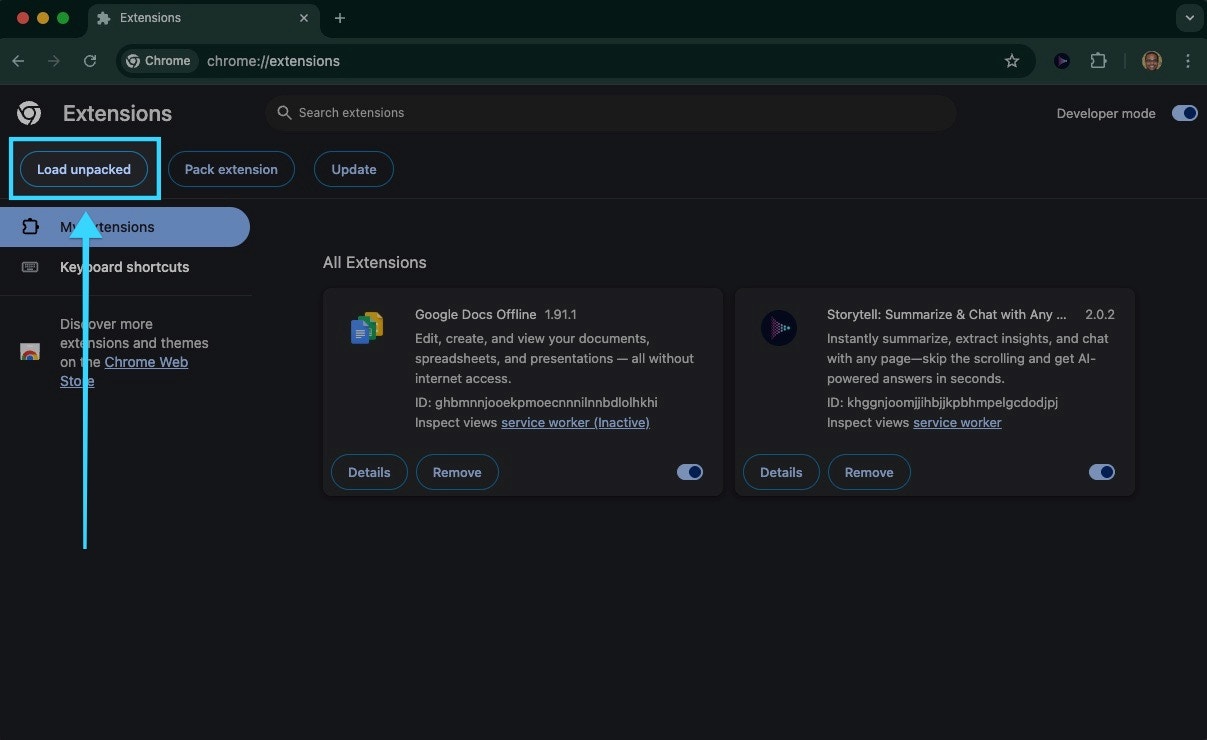Remove the Google Docs Offline extension
1207x740 pixels.
tap(457, 472)
